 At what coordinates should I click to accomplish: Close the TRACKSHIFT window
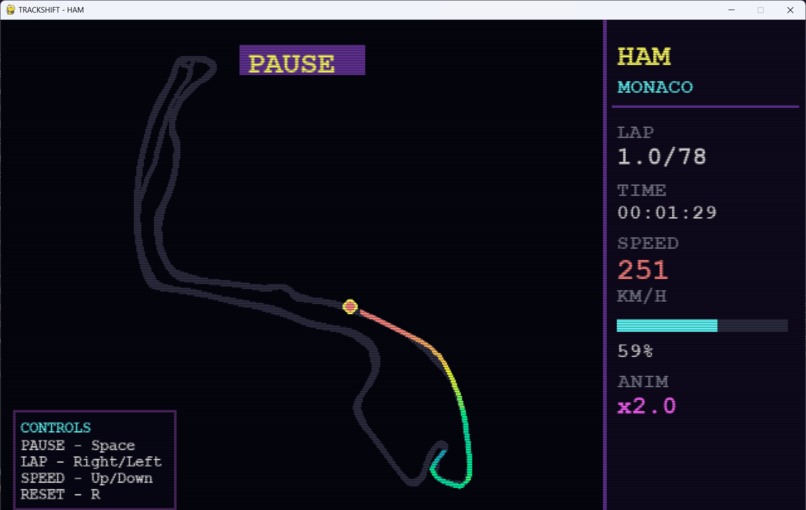pyautogui.click(x=790, y=10)
